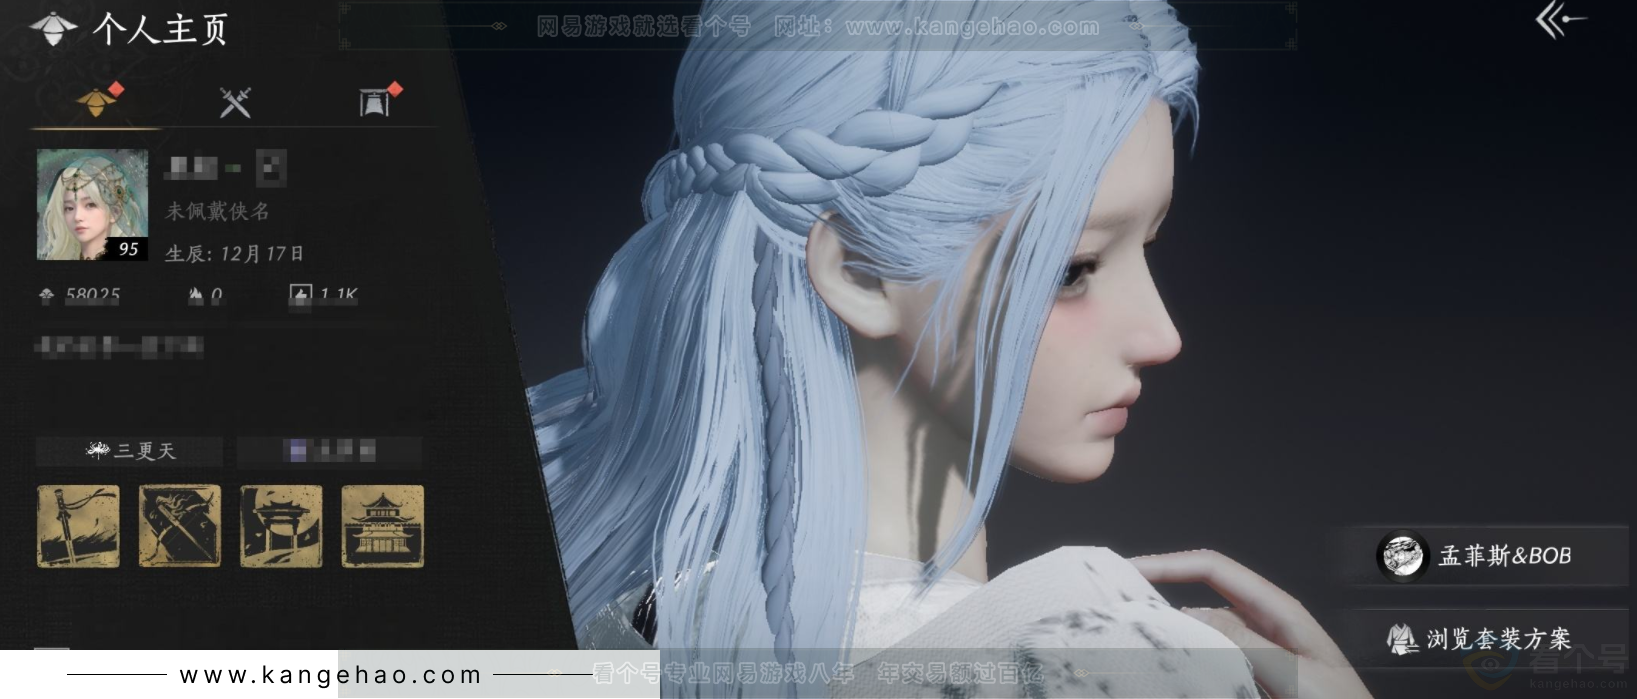
Task: Open the 孟菲斯&BOB button
Action: click(x=1490, y=556)
